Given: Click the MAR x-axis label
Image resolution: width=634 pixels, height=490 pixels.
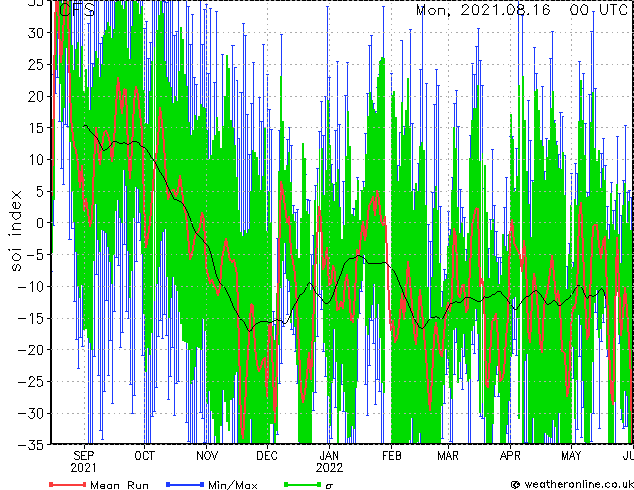Looking at the screenshot, I should click(448, 455).
